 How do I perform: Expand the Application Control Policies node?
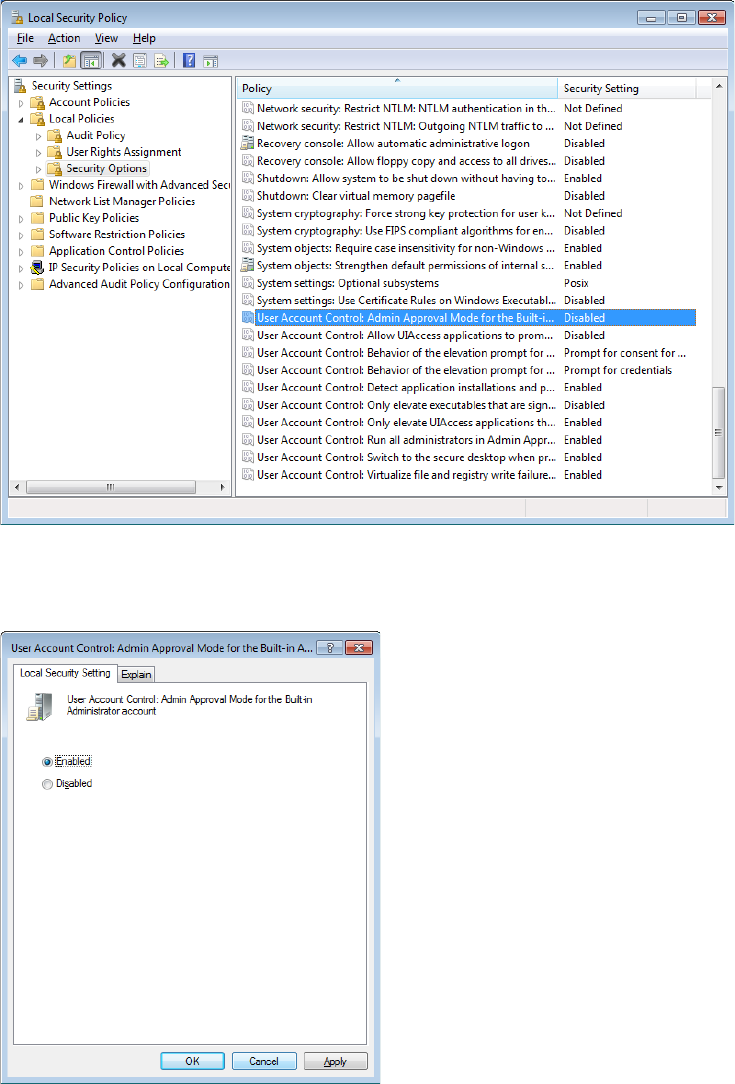21,252
